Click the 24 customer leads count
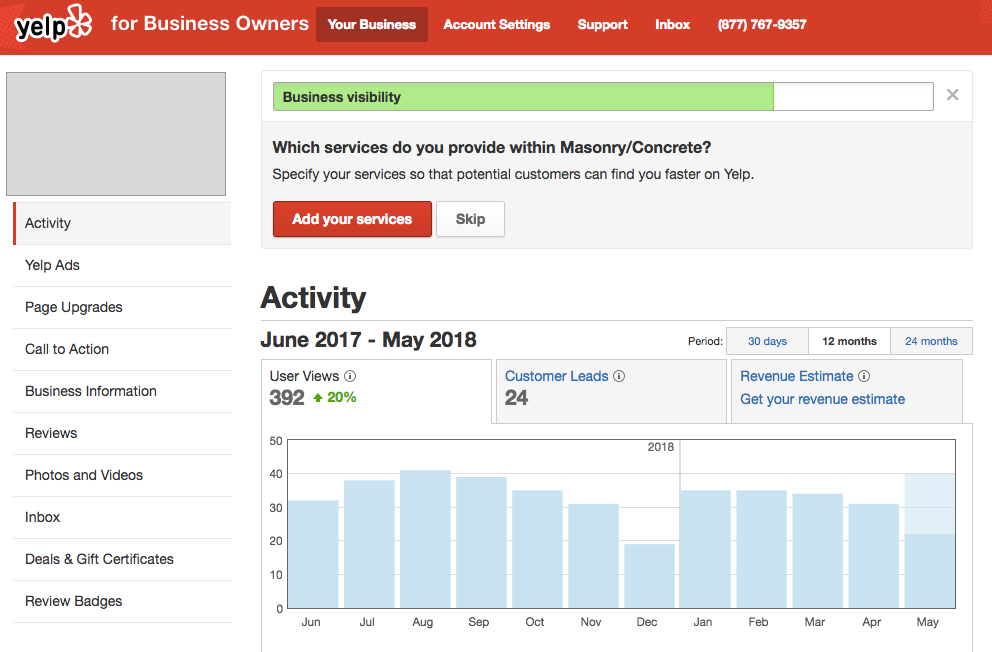992x652 pixels. 516,398
